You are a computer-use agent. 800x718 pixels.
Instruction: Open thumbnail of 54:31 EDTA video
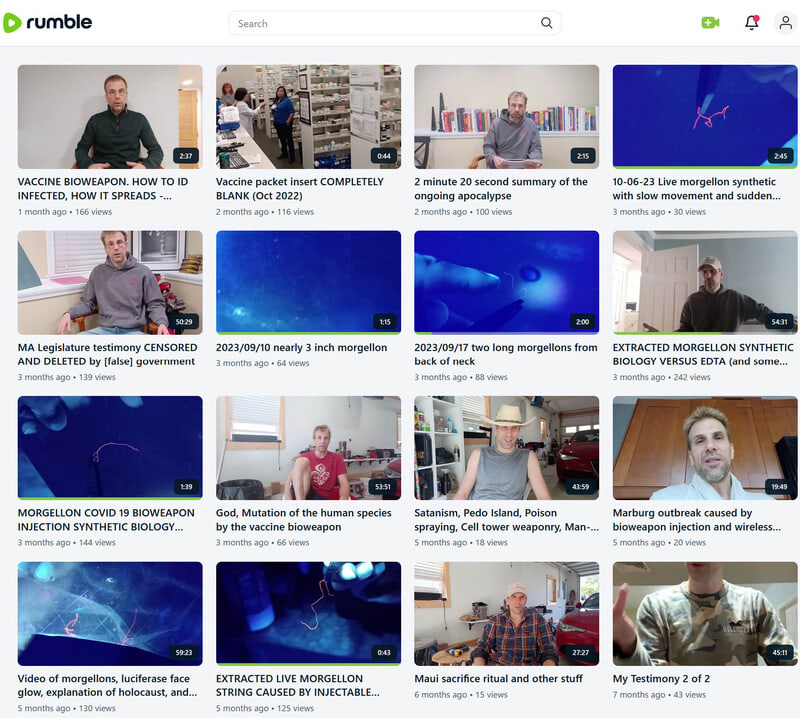coord(705,282)
